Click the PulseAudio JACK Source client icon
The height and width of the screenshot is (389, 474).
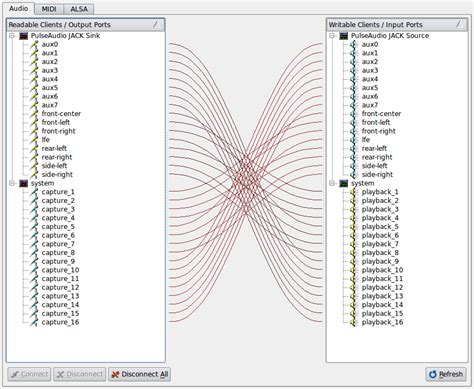(343, 36)
